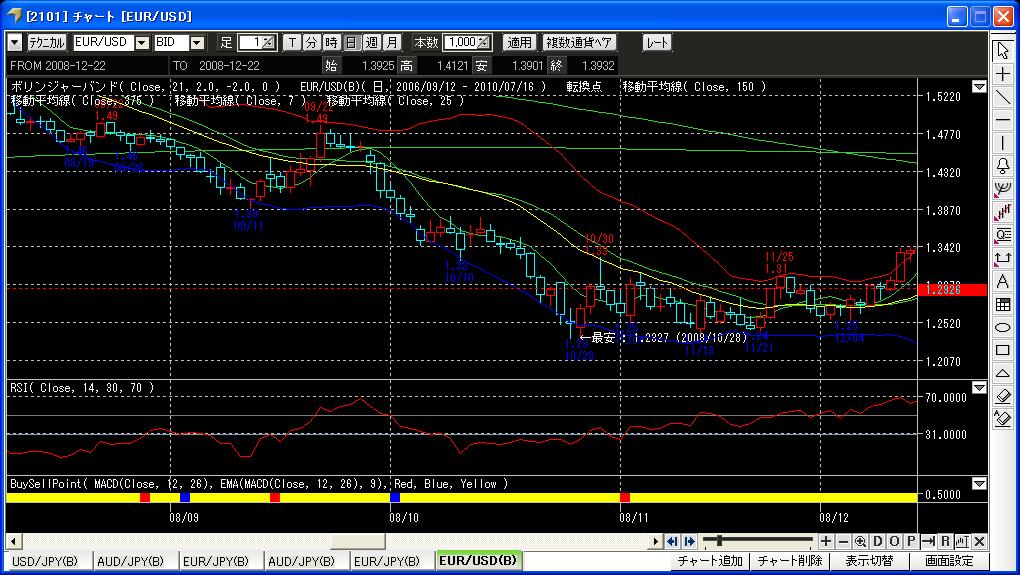Click the horizontal chart scrollbar thumb

point(358,541)
